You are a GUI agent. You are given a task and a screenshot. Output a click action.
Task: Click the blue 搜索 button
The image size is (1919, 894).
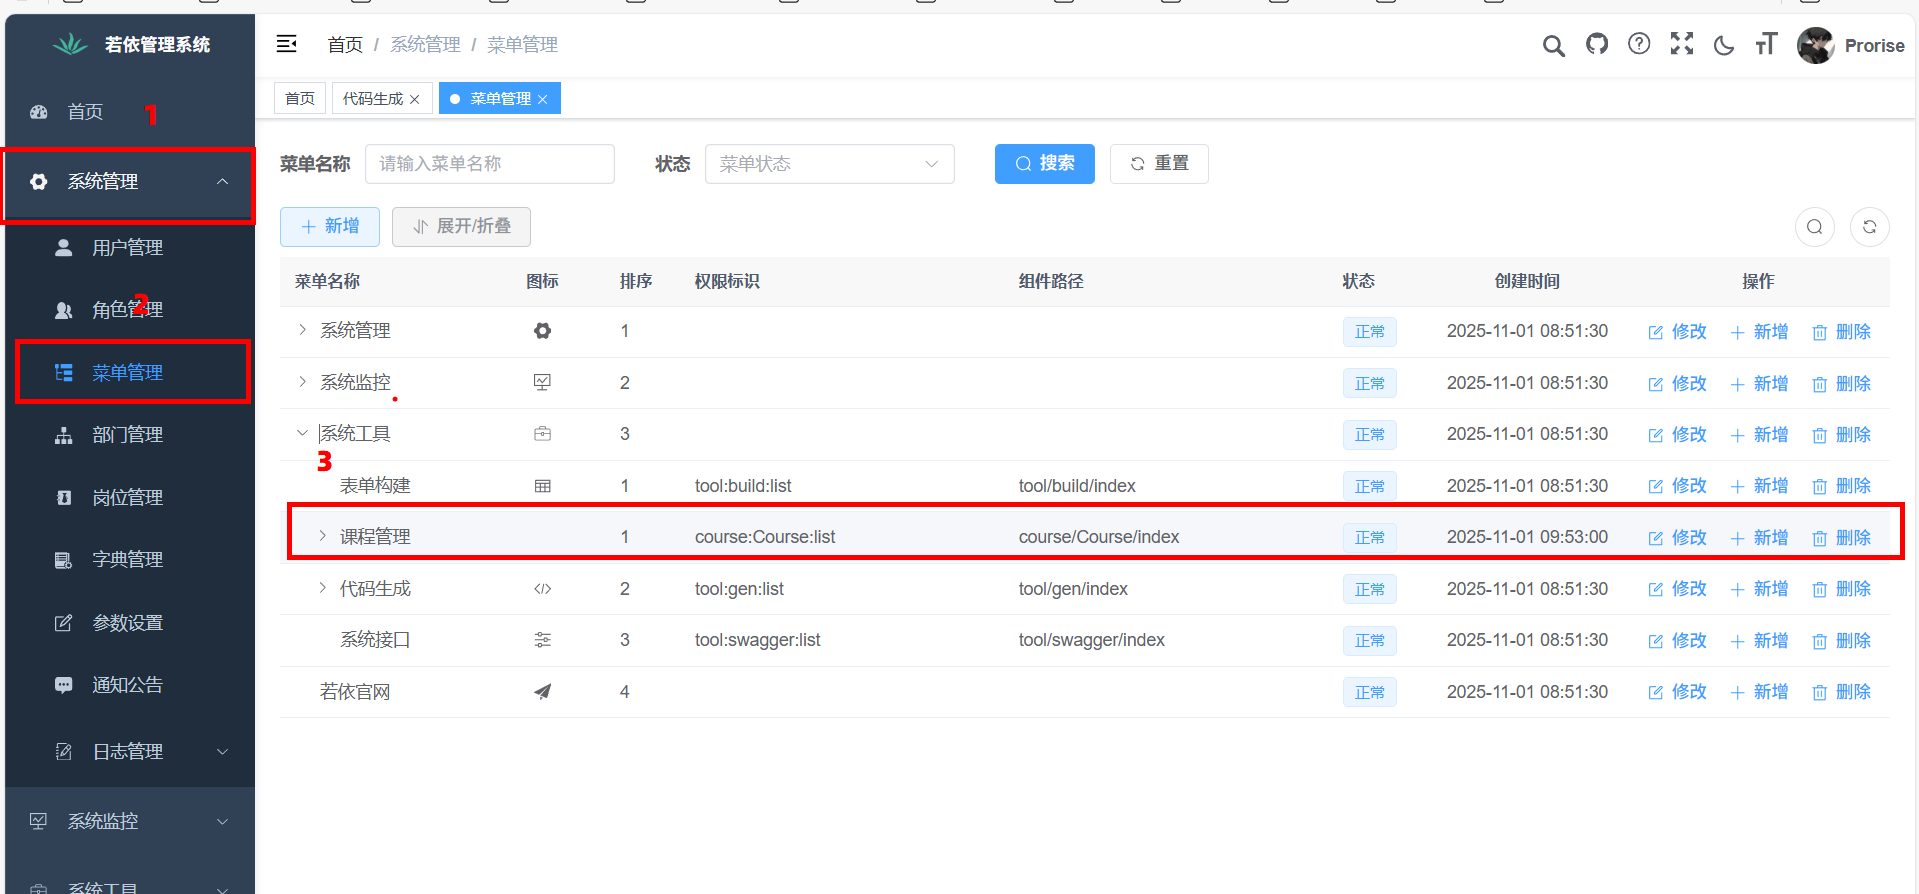1044,164
